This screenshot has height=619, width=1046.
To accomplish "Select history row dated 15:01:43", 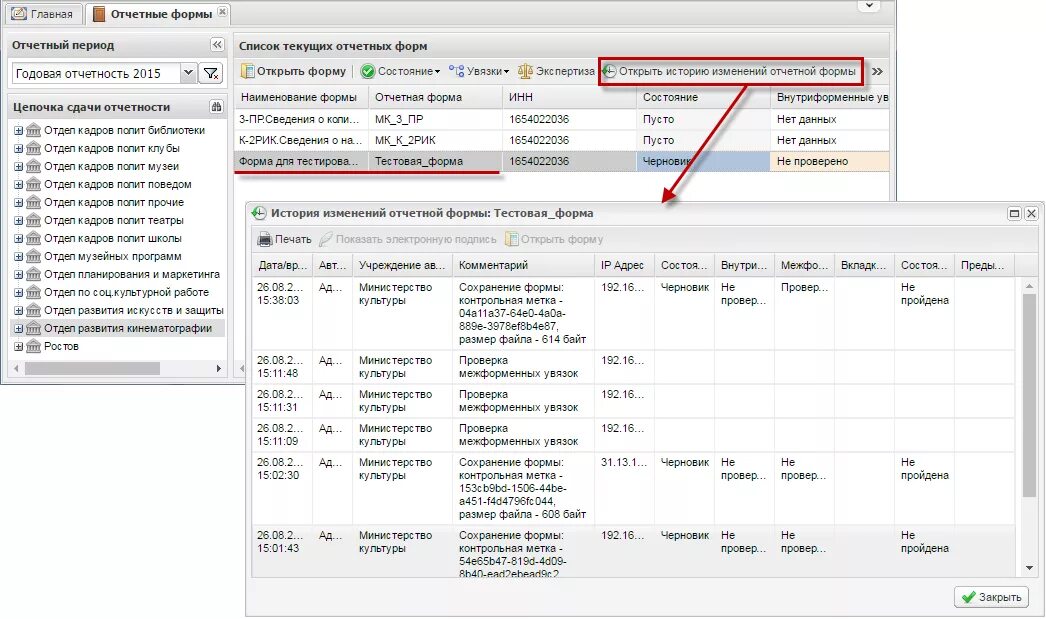I will coord(634,552).
